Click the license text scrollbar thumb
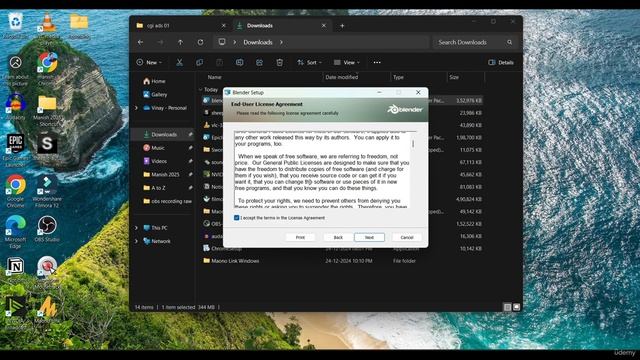Image resolution: width=640 pixels, height=360 pixels. pos(413,144)
